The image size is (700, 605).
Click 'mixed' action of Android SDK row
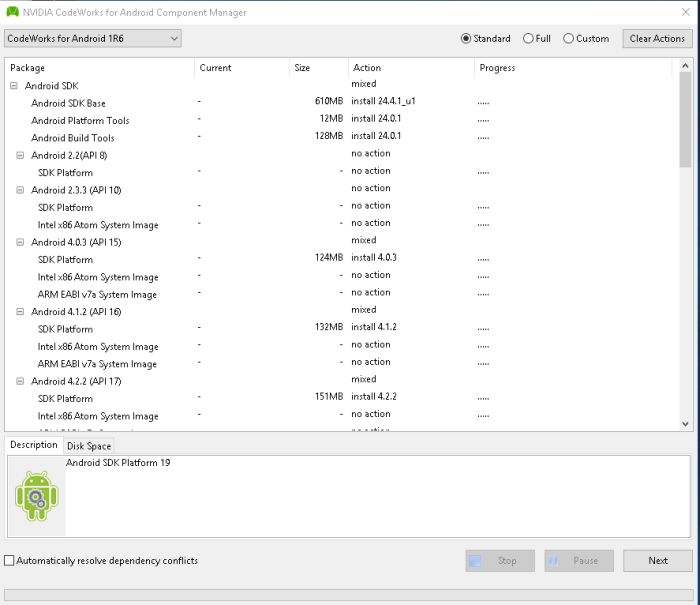[x=363, y=83]
